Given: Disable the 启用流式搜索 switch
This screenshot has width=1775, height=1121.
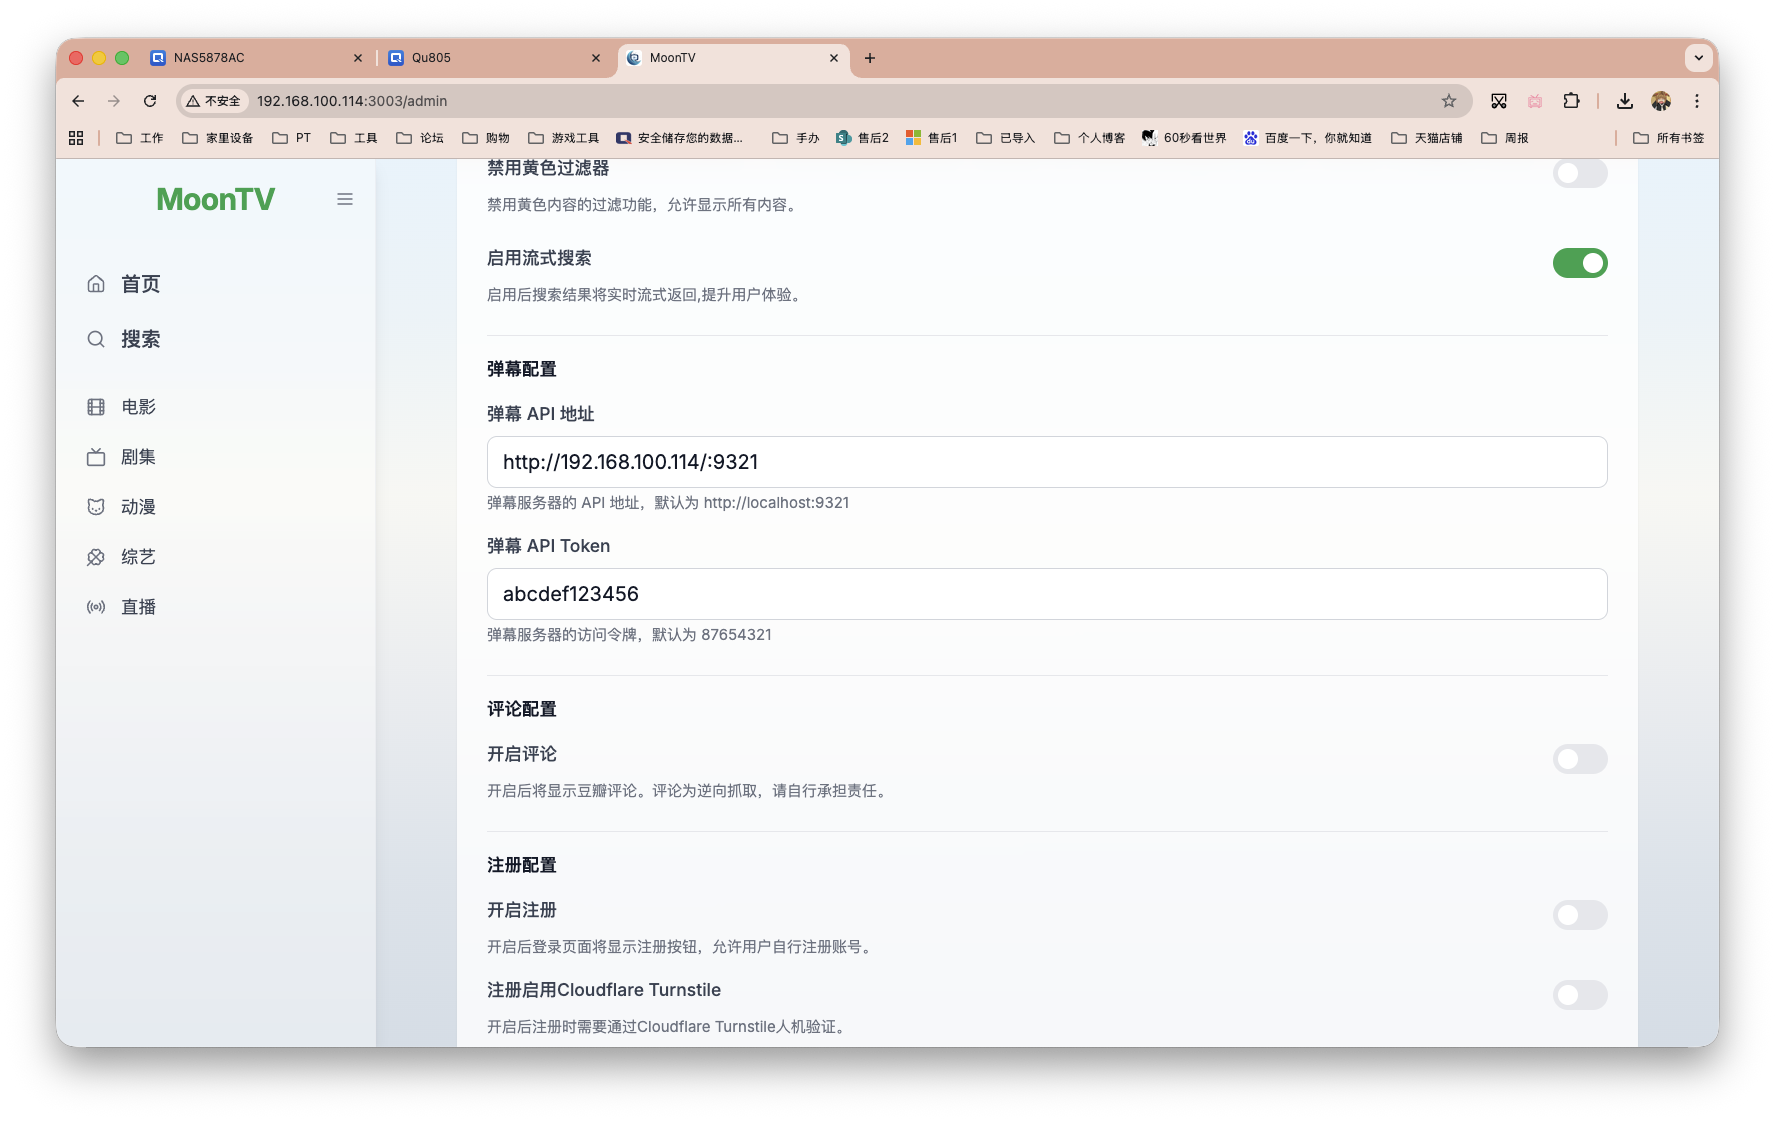Looking at the screenshot, I should click(1580, 263).
